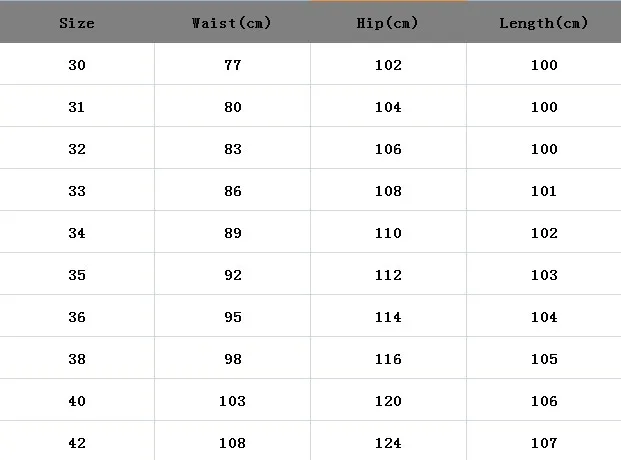Viewport: 621px width, 460px height.
Task: Click hip value 114 cell
Action: [x=388, y=316]
